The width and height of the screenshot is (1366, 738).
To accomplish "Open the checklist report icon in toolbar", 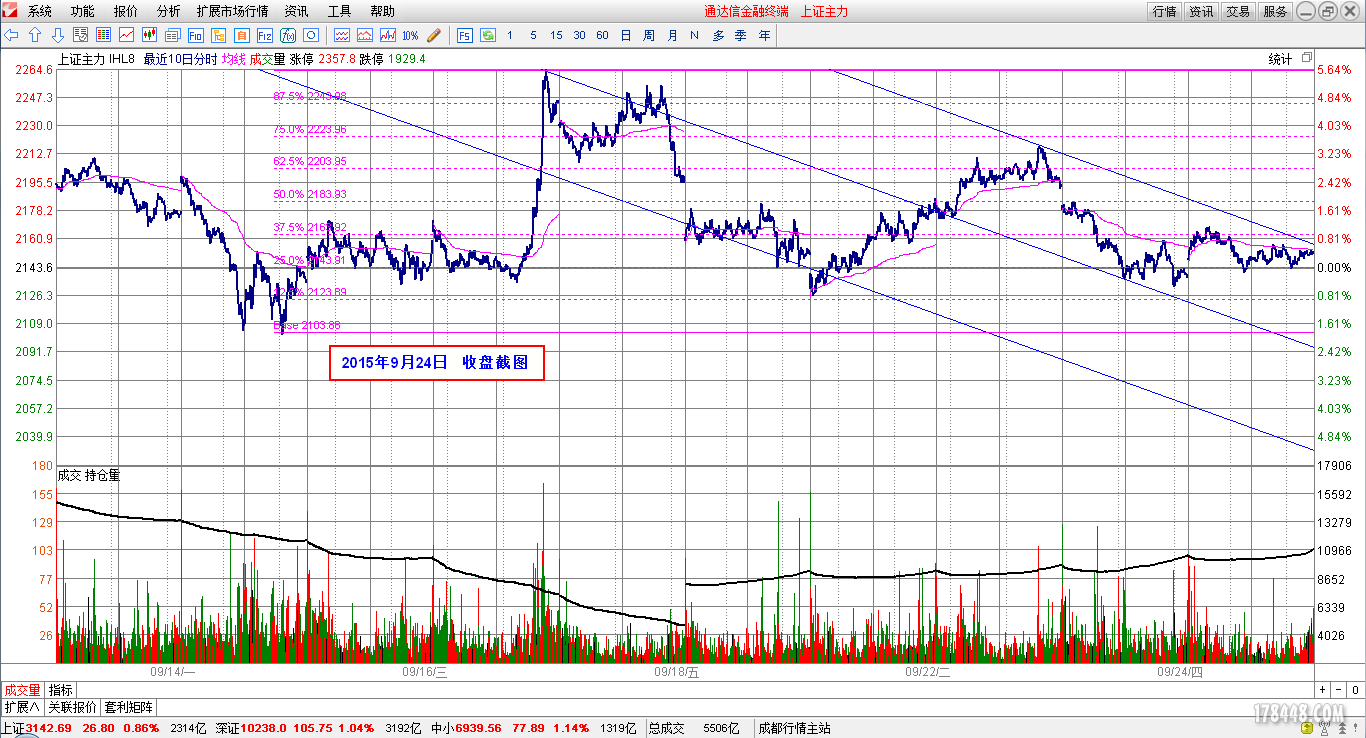I will pos(81,35).
